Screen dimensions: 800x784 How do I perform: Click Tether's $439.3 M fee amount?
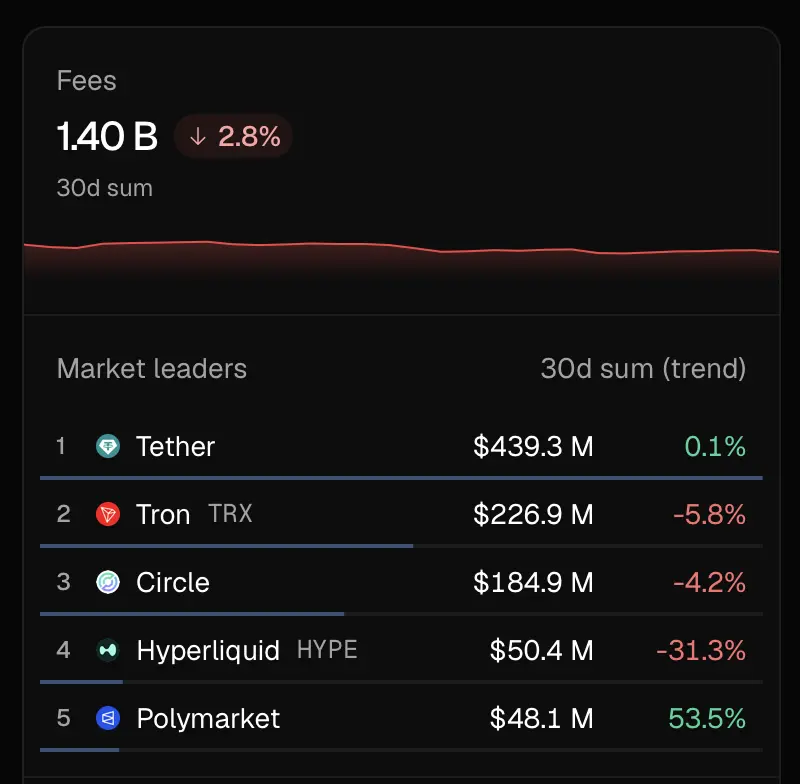533,446
